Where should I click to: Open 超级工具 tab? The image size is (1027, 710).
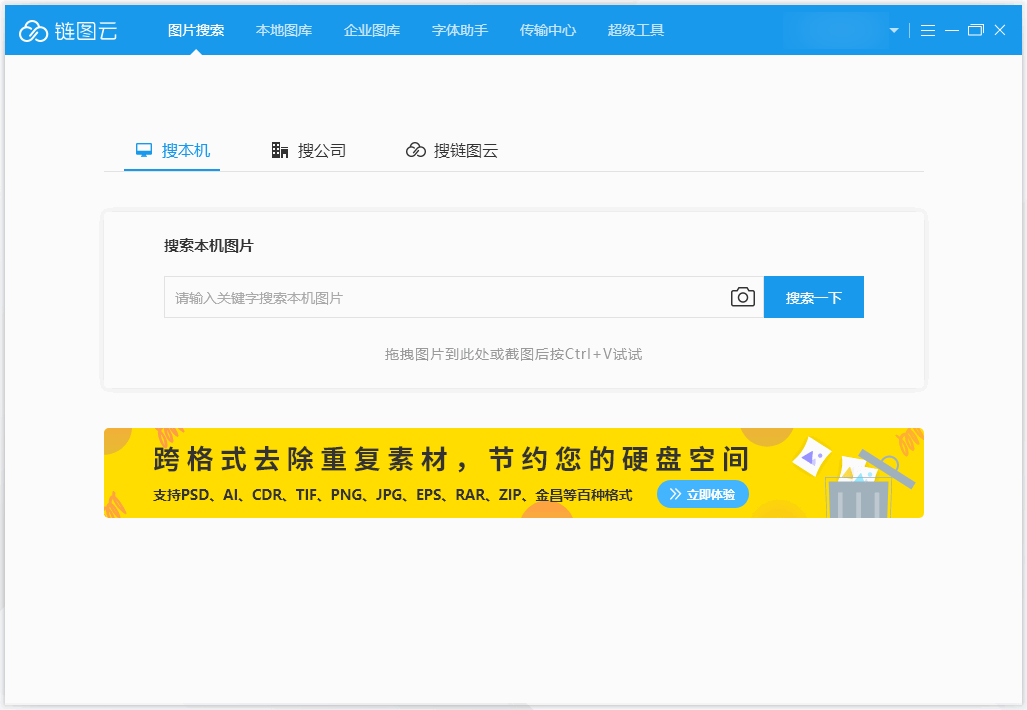[635, 30]
